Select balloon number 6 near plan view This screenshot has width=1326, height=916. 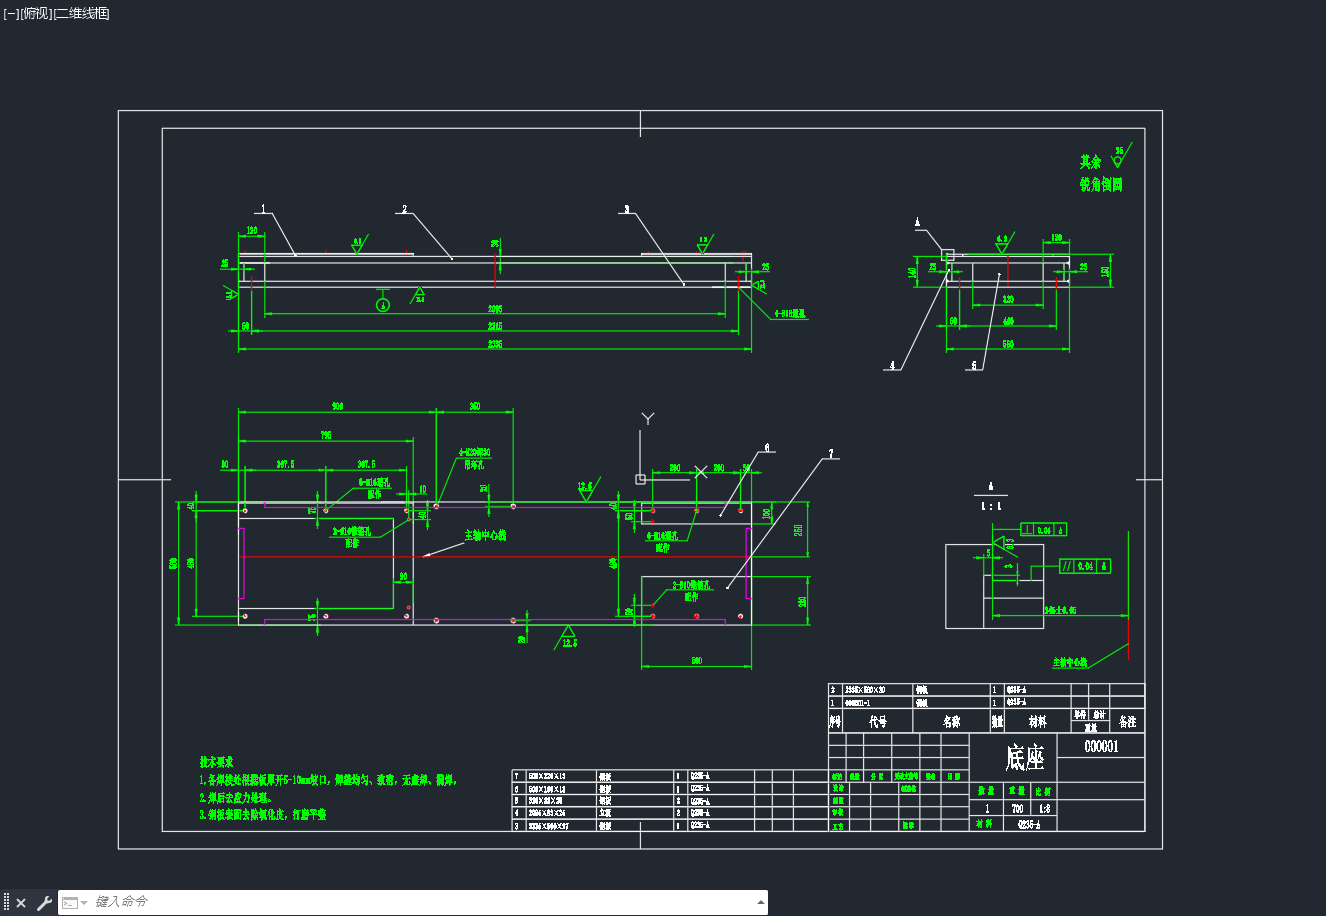tap(767, 448)
